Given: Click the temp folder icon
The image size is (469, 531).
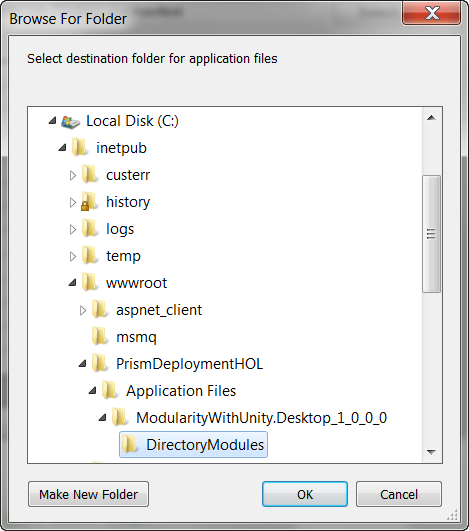Looking at the screenshot, I should (x=90, y=256).
